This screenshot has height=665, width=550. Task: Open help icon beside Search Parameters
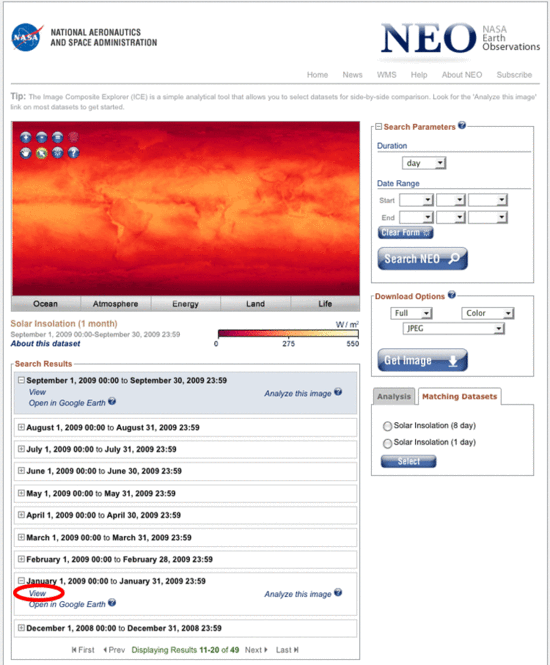click(462, 125)
